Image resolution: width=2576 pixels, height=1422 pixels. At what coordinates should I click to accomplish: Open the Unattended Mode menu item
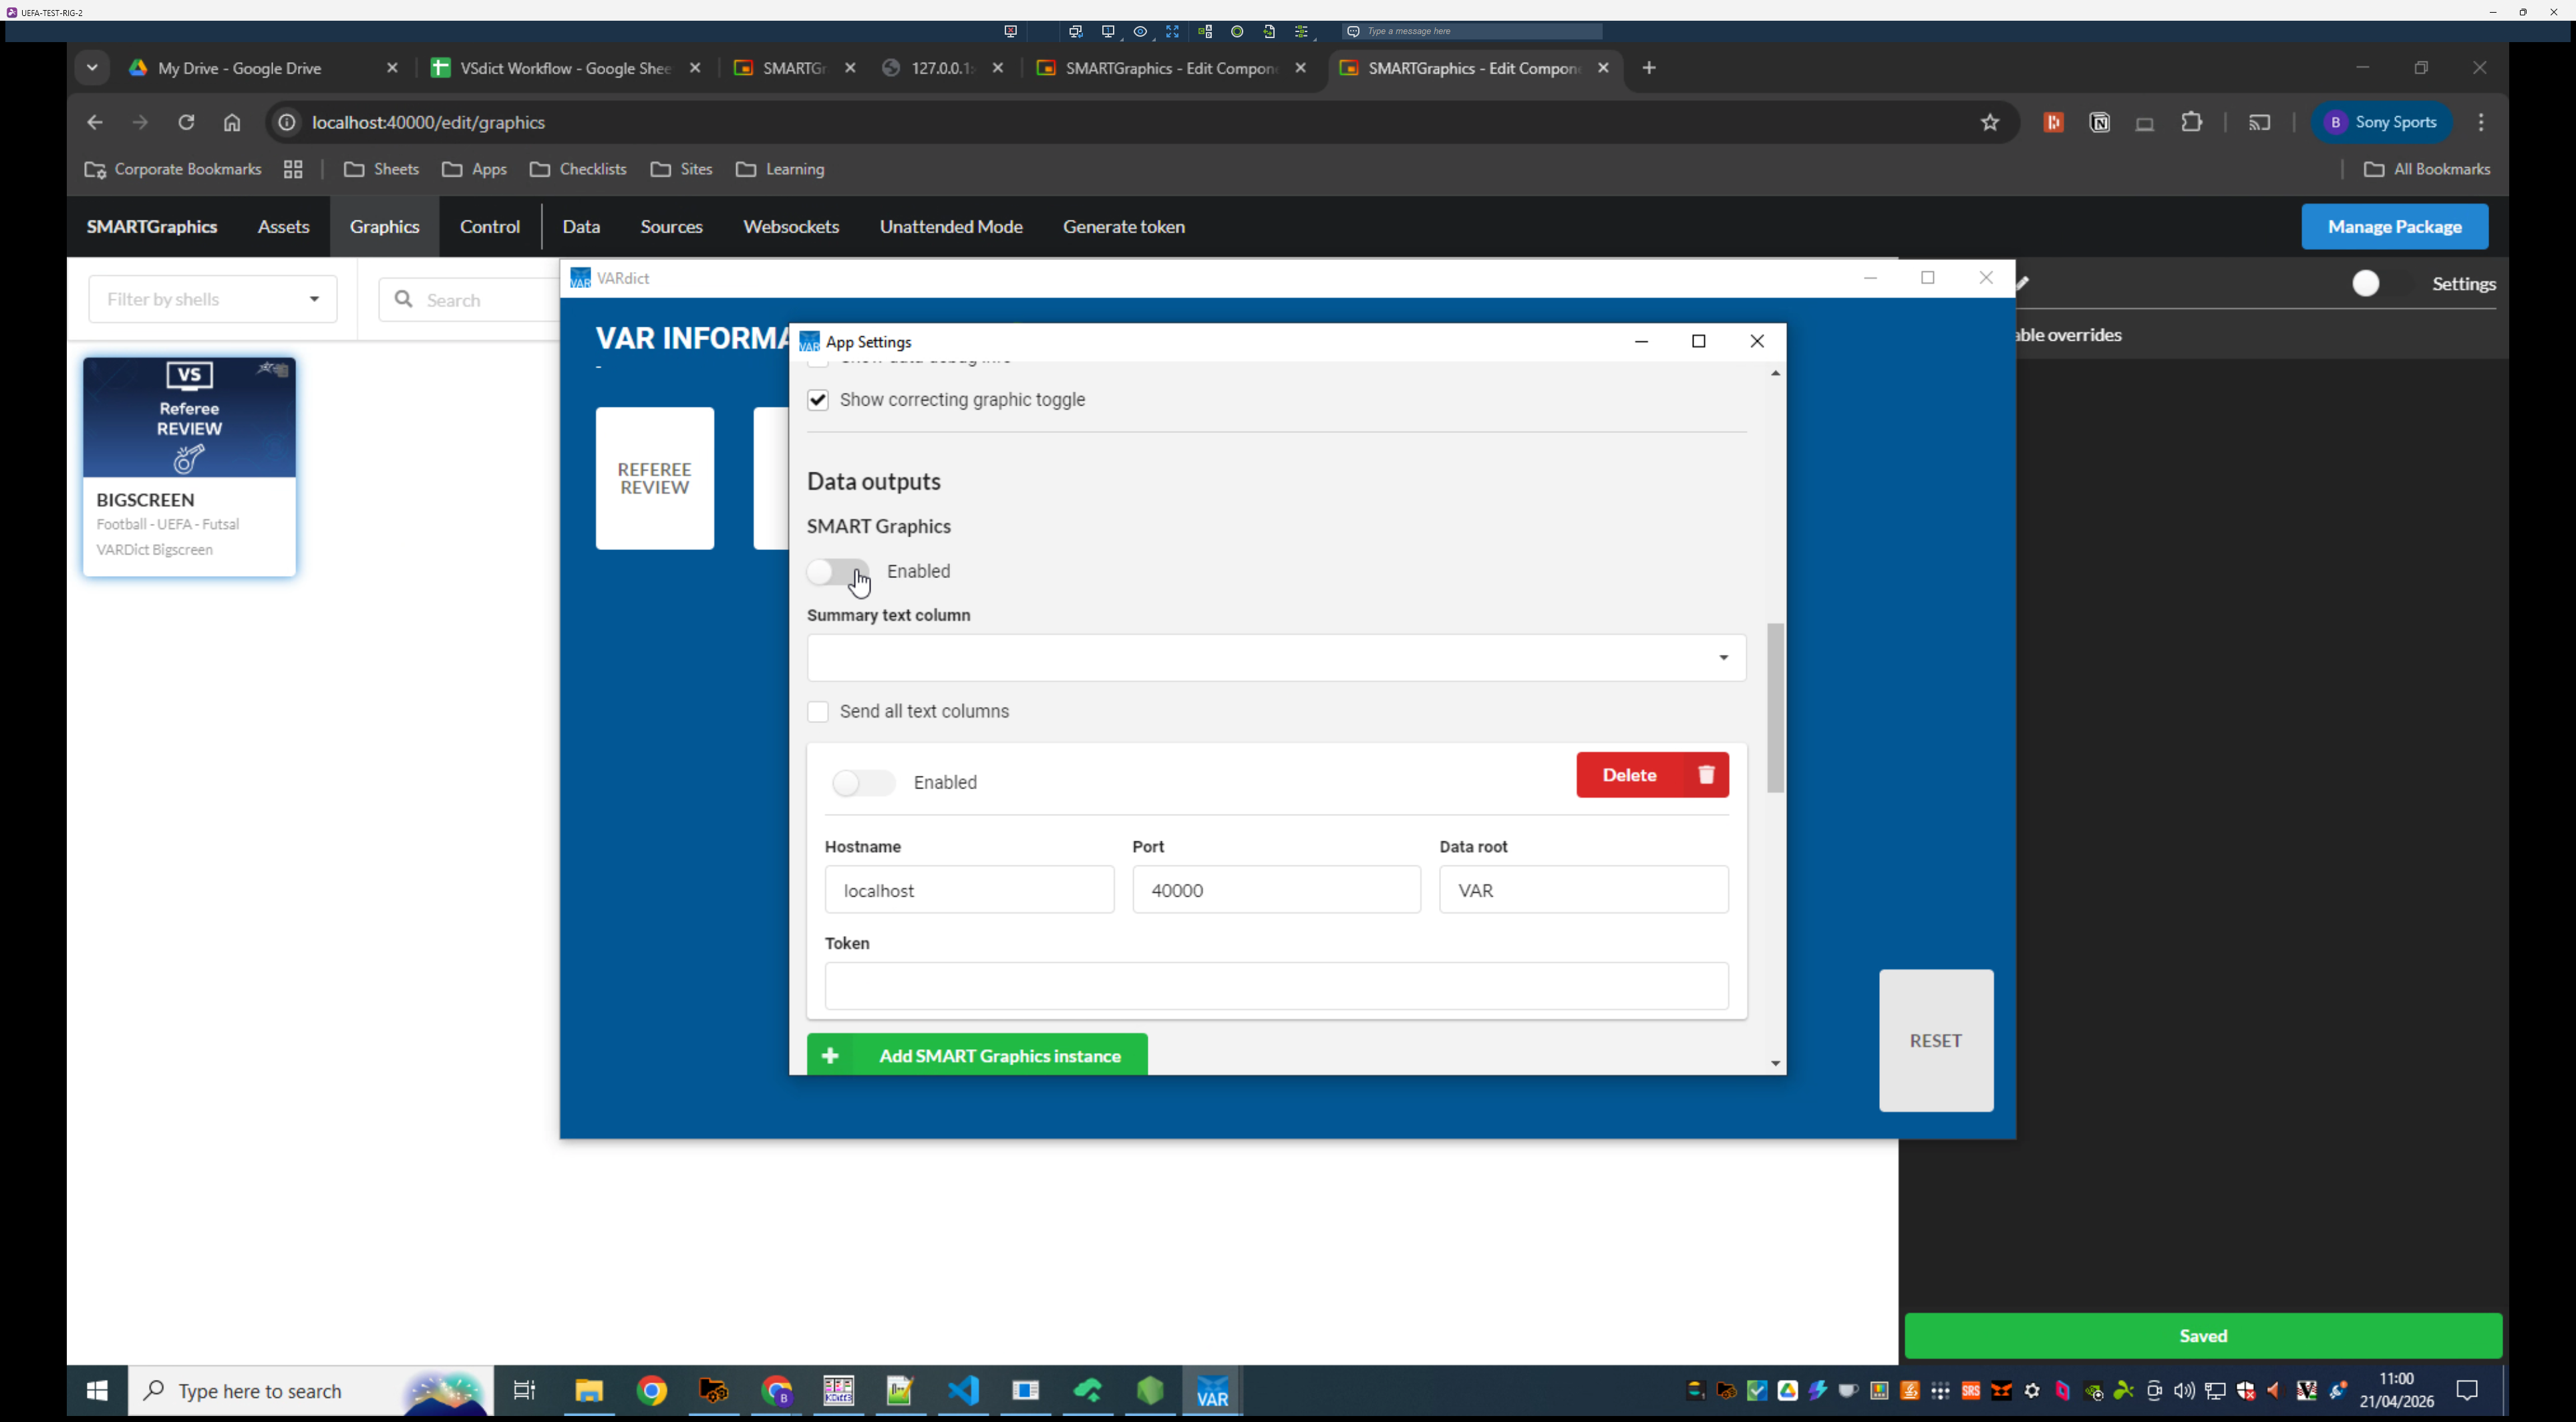tap(950, 227)
